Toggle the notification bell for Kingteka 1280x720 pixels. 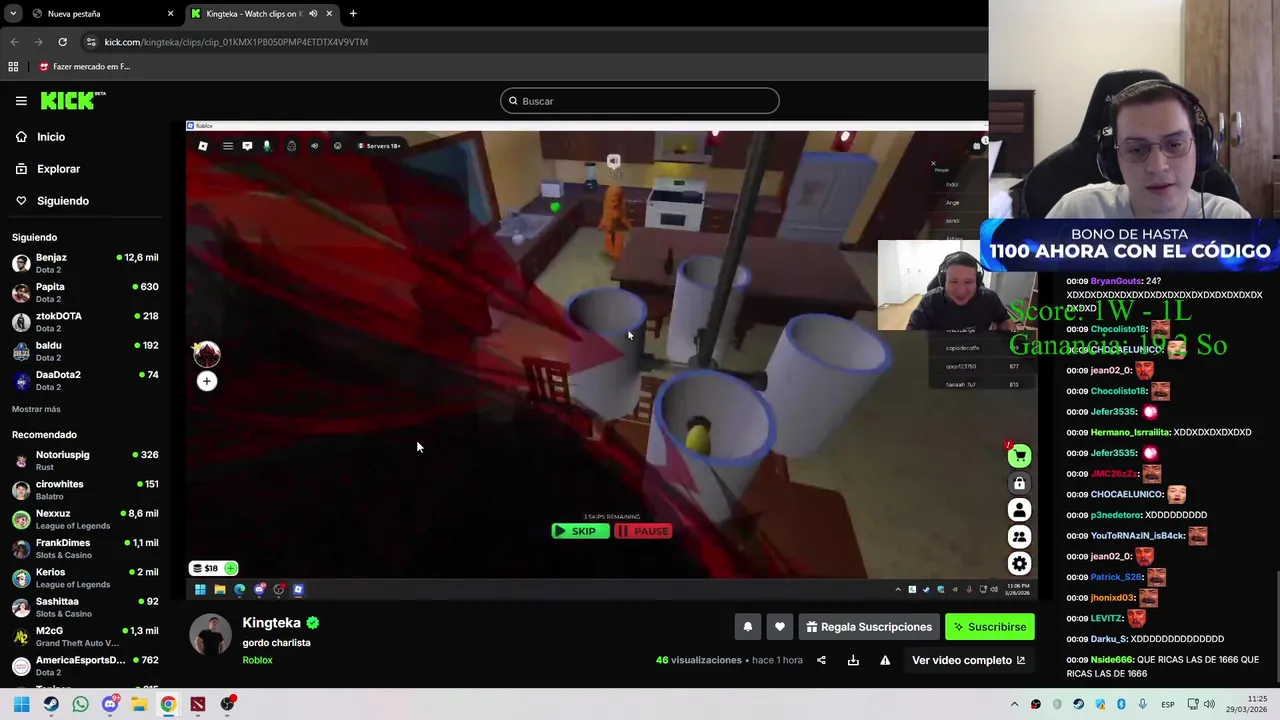747,627
